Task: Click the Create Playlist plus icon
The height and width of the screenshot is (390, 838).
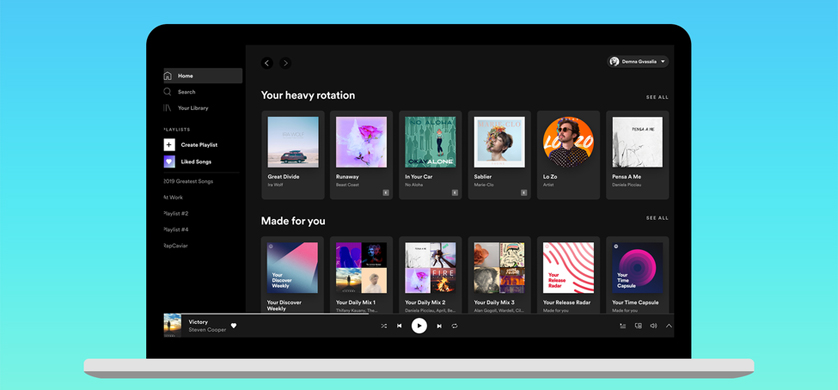Action: click(x=169, y=145)
